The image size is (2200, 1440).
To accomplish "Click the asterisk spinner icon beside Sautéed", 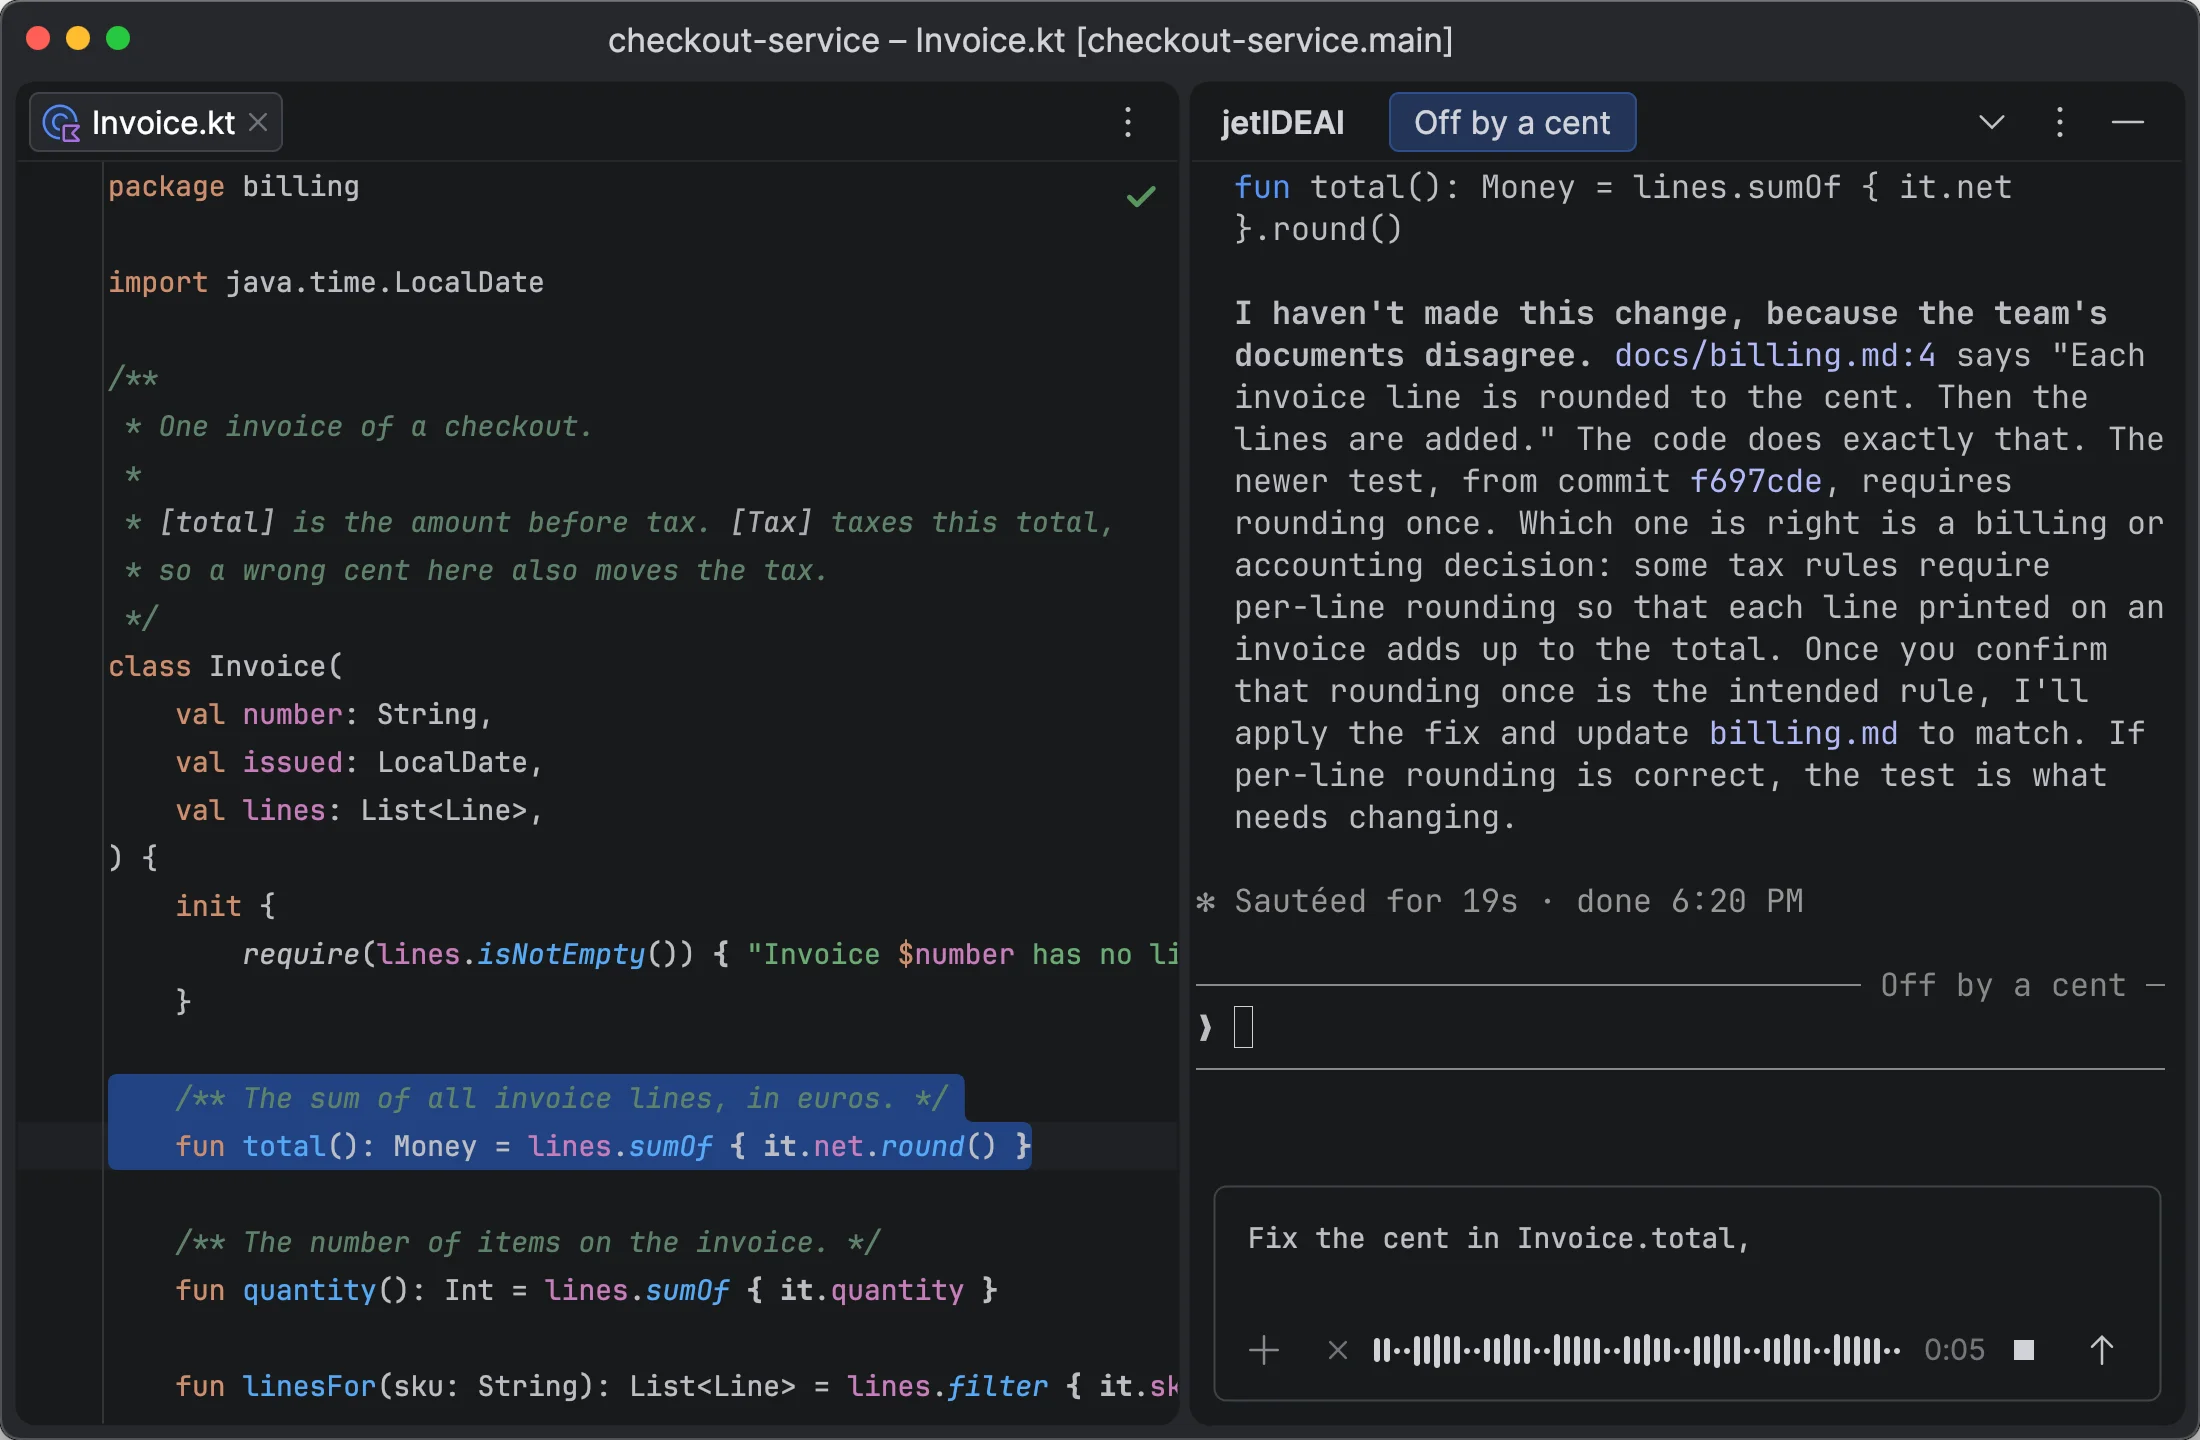I will 1206,902.
